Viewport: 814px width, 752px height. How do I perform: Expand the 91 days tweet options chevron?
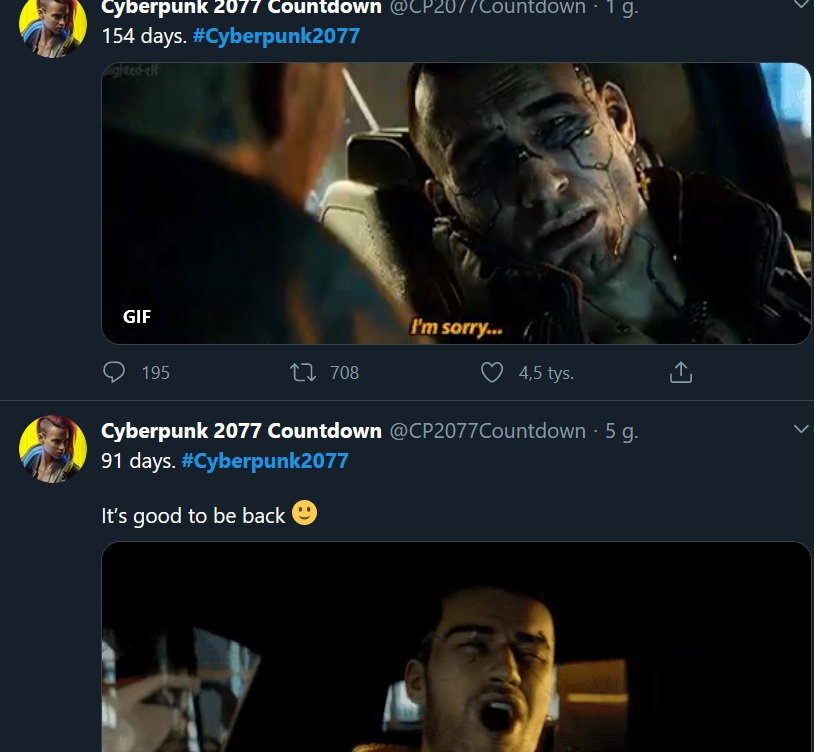(x=800, y=429)
